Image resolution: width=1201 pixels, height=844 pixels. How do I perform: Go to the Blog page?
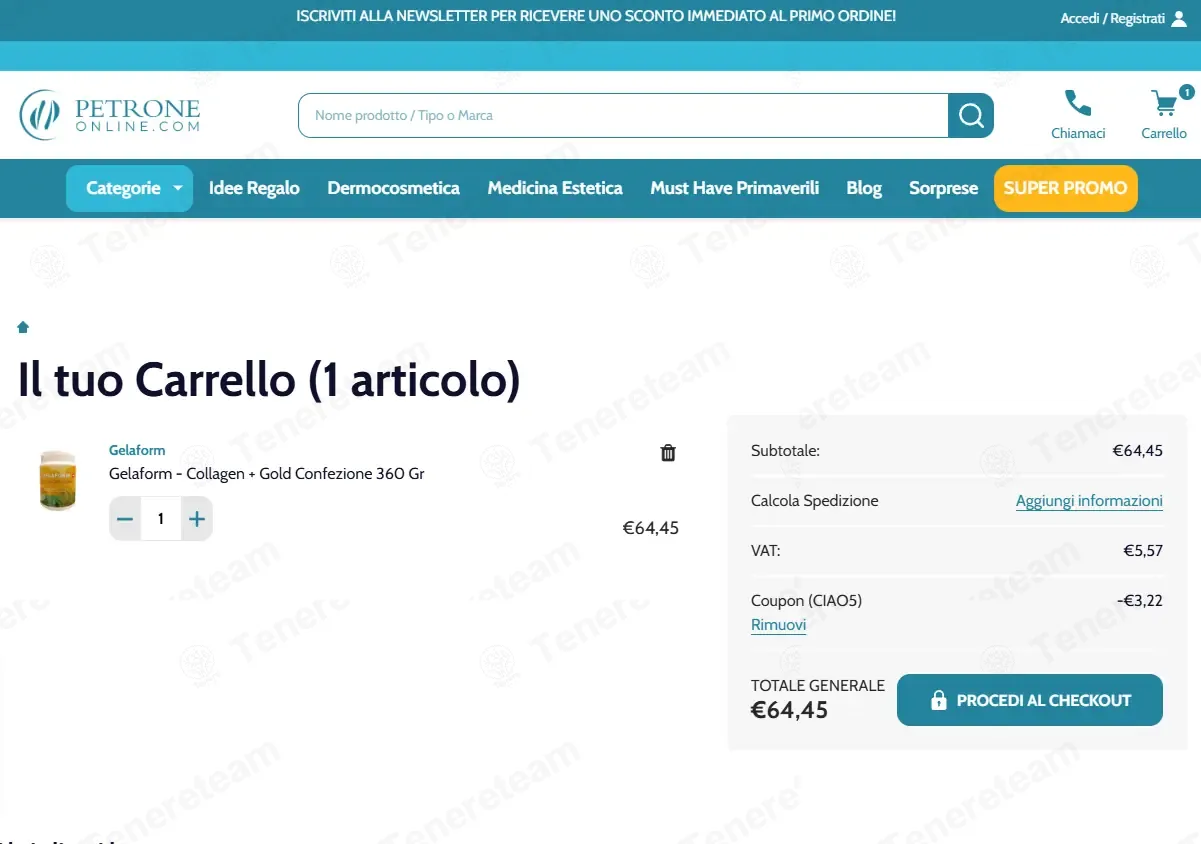tap(864, 188)
